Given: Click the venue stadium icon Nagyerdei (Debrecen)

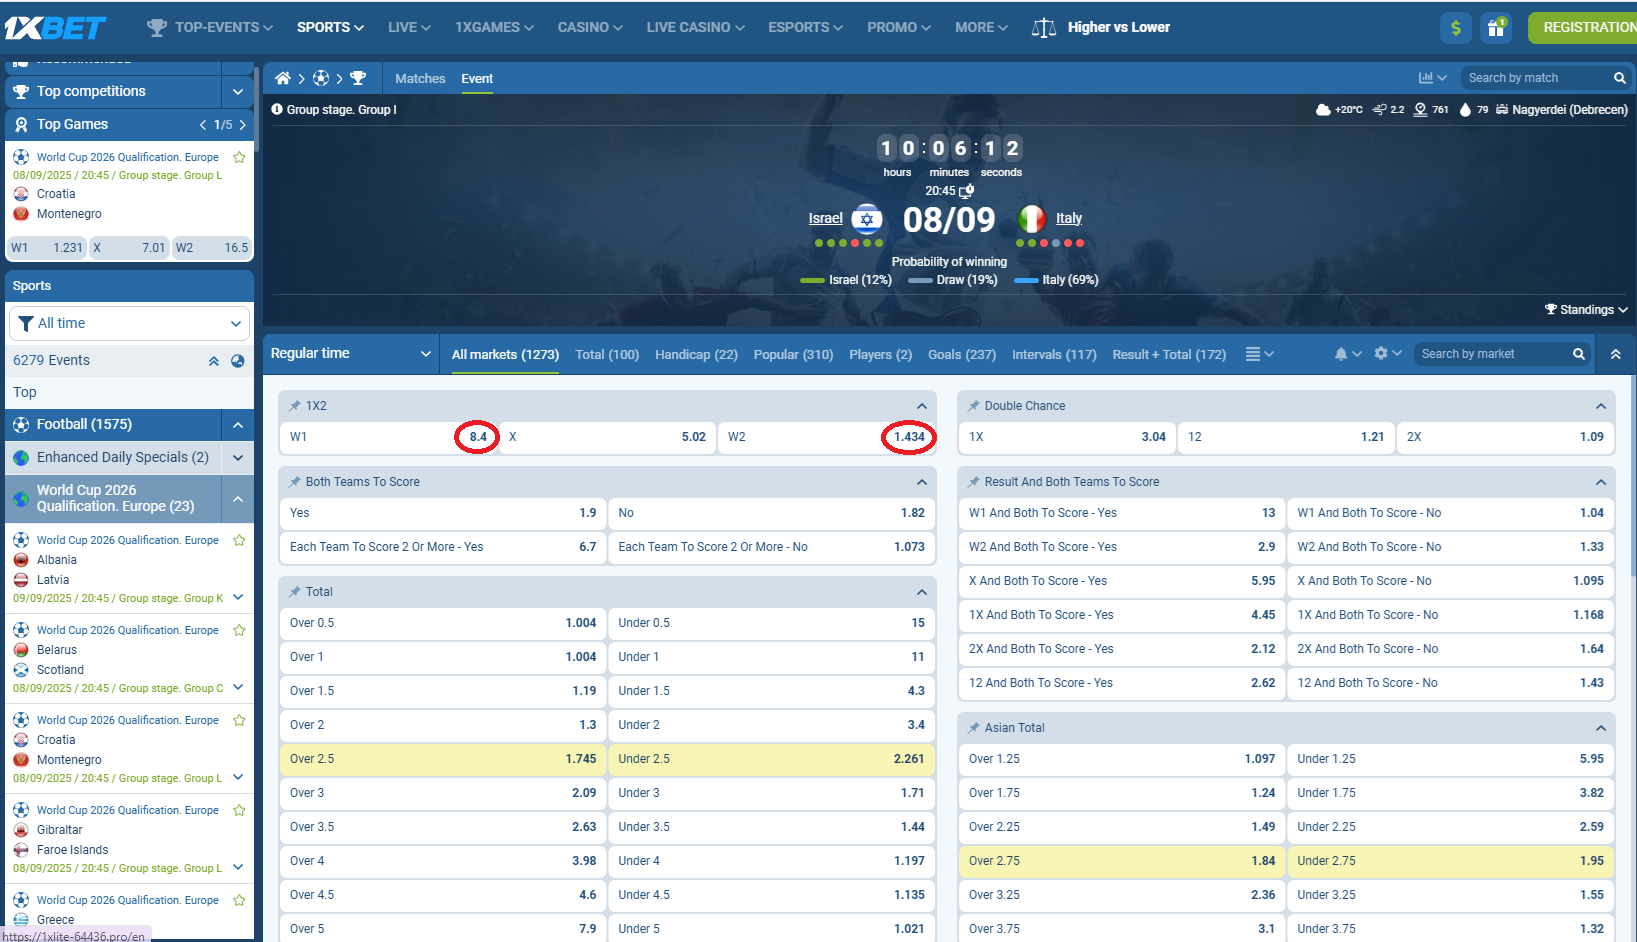Looking at the screenshot, I should click(1502, 110).
